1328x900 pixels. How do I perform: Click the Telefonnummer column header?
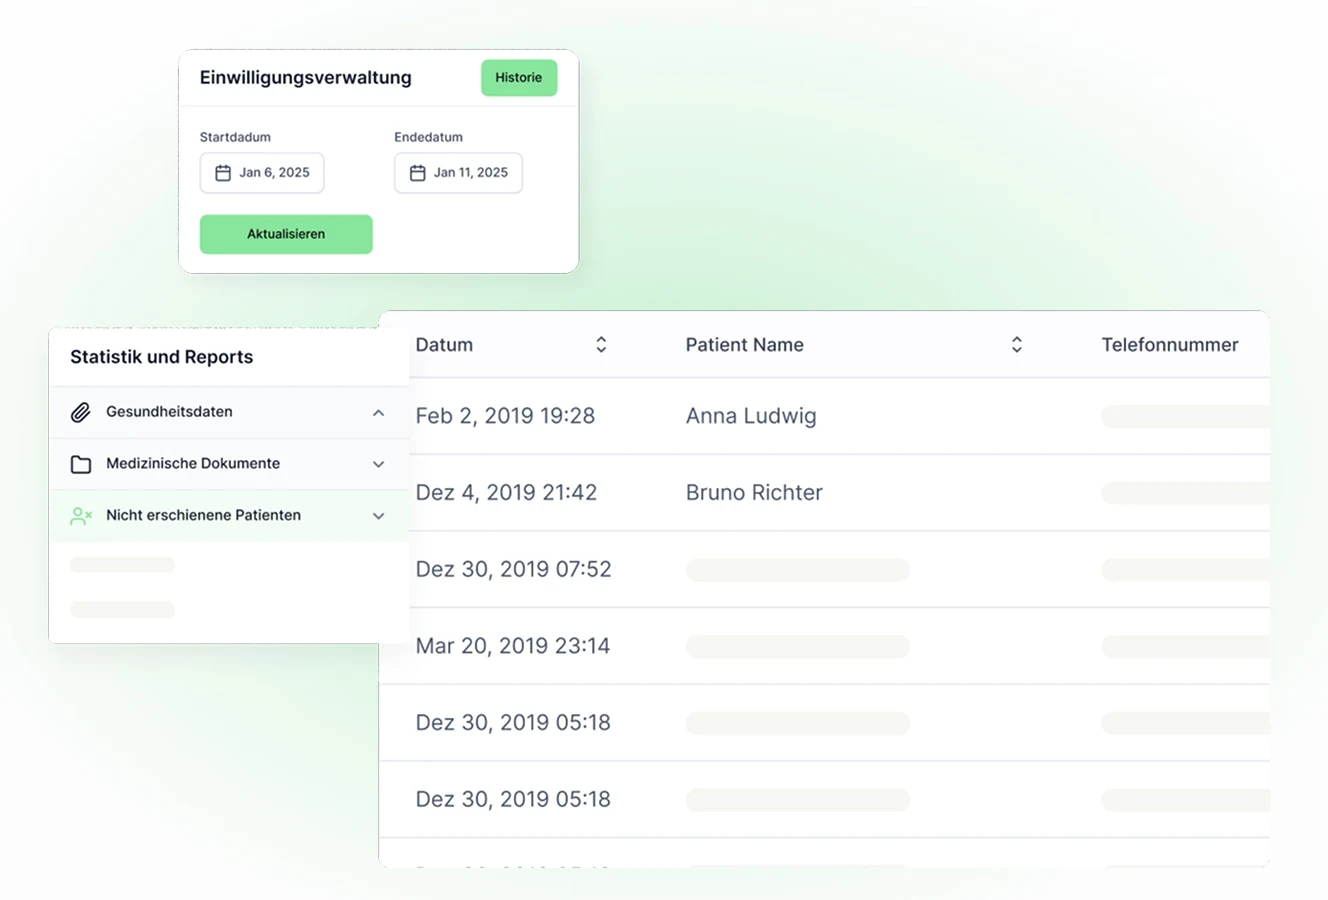[x=1170, y=345]
